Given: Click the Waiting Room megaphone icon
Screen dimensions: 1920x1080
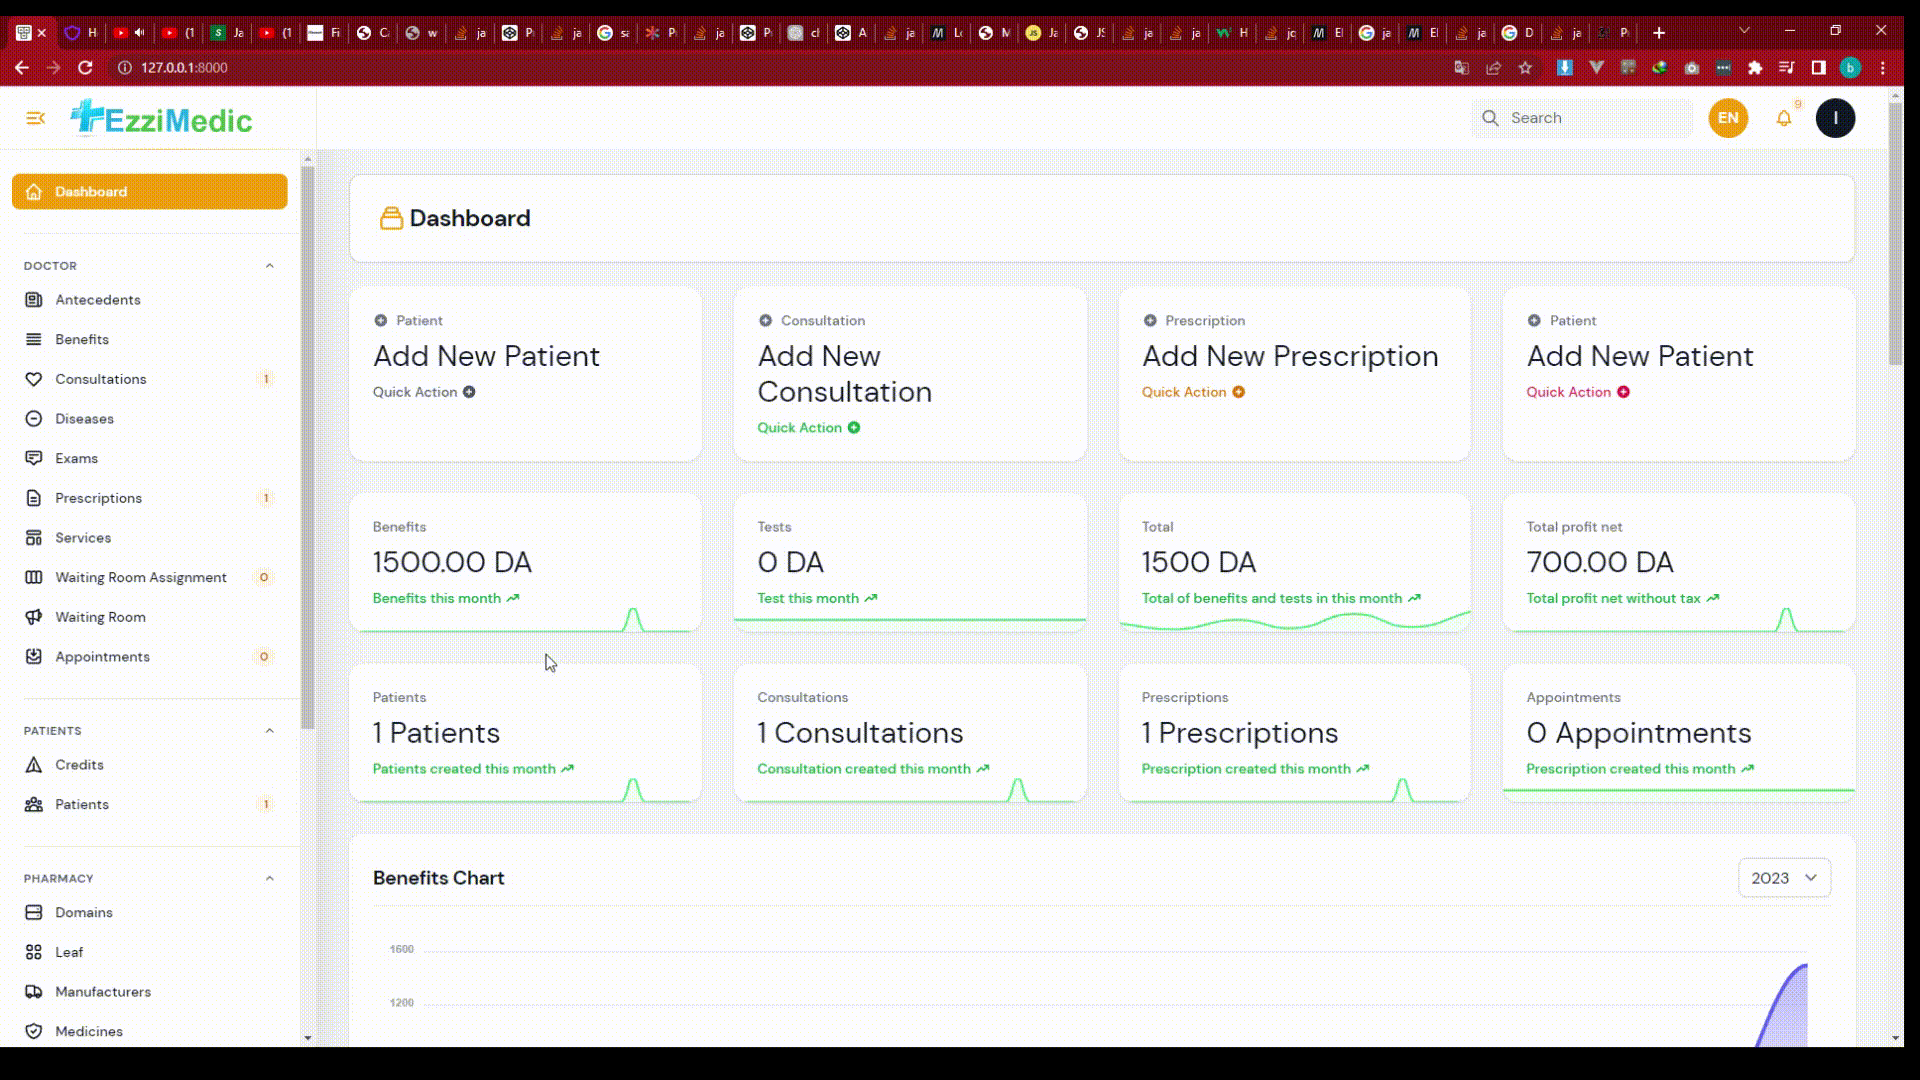Looking at the screenshot, I should click(x=34, y=617).
